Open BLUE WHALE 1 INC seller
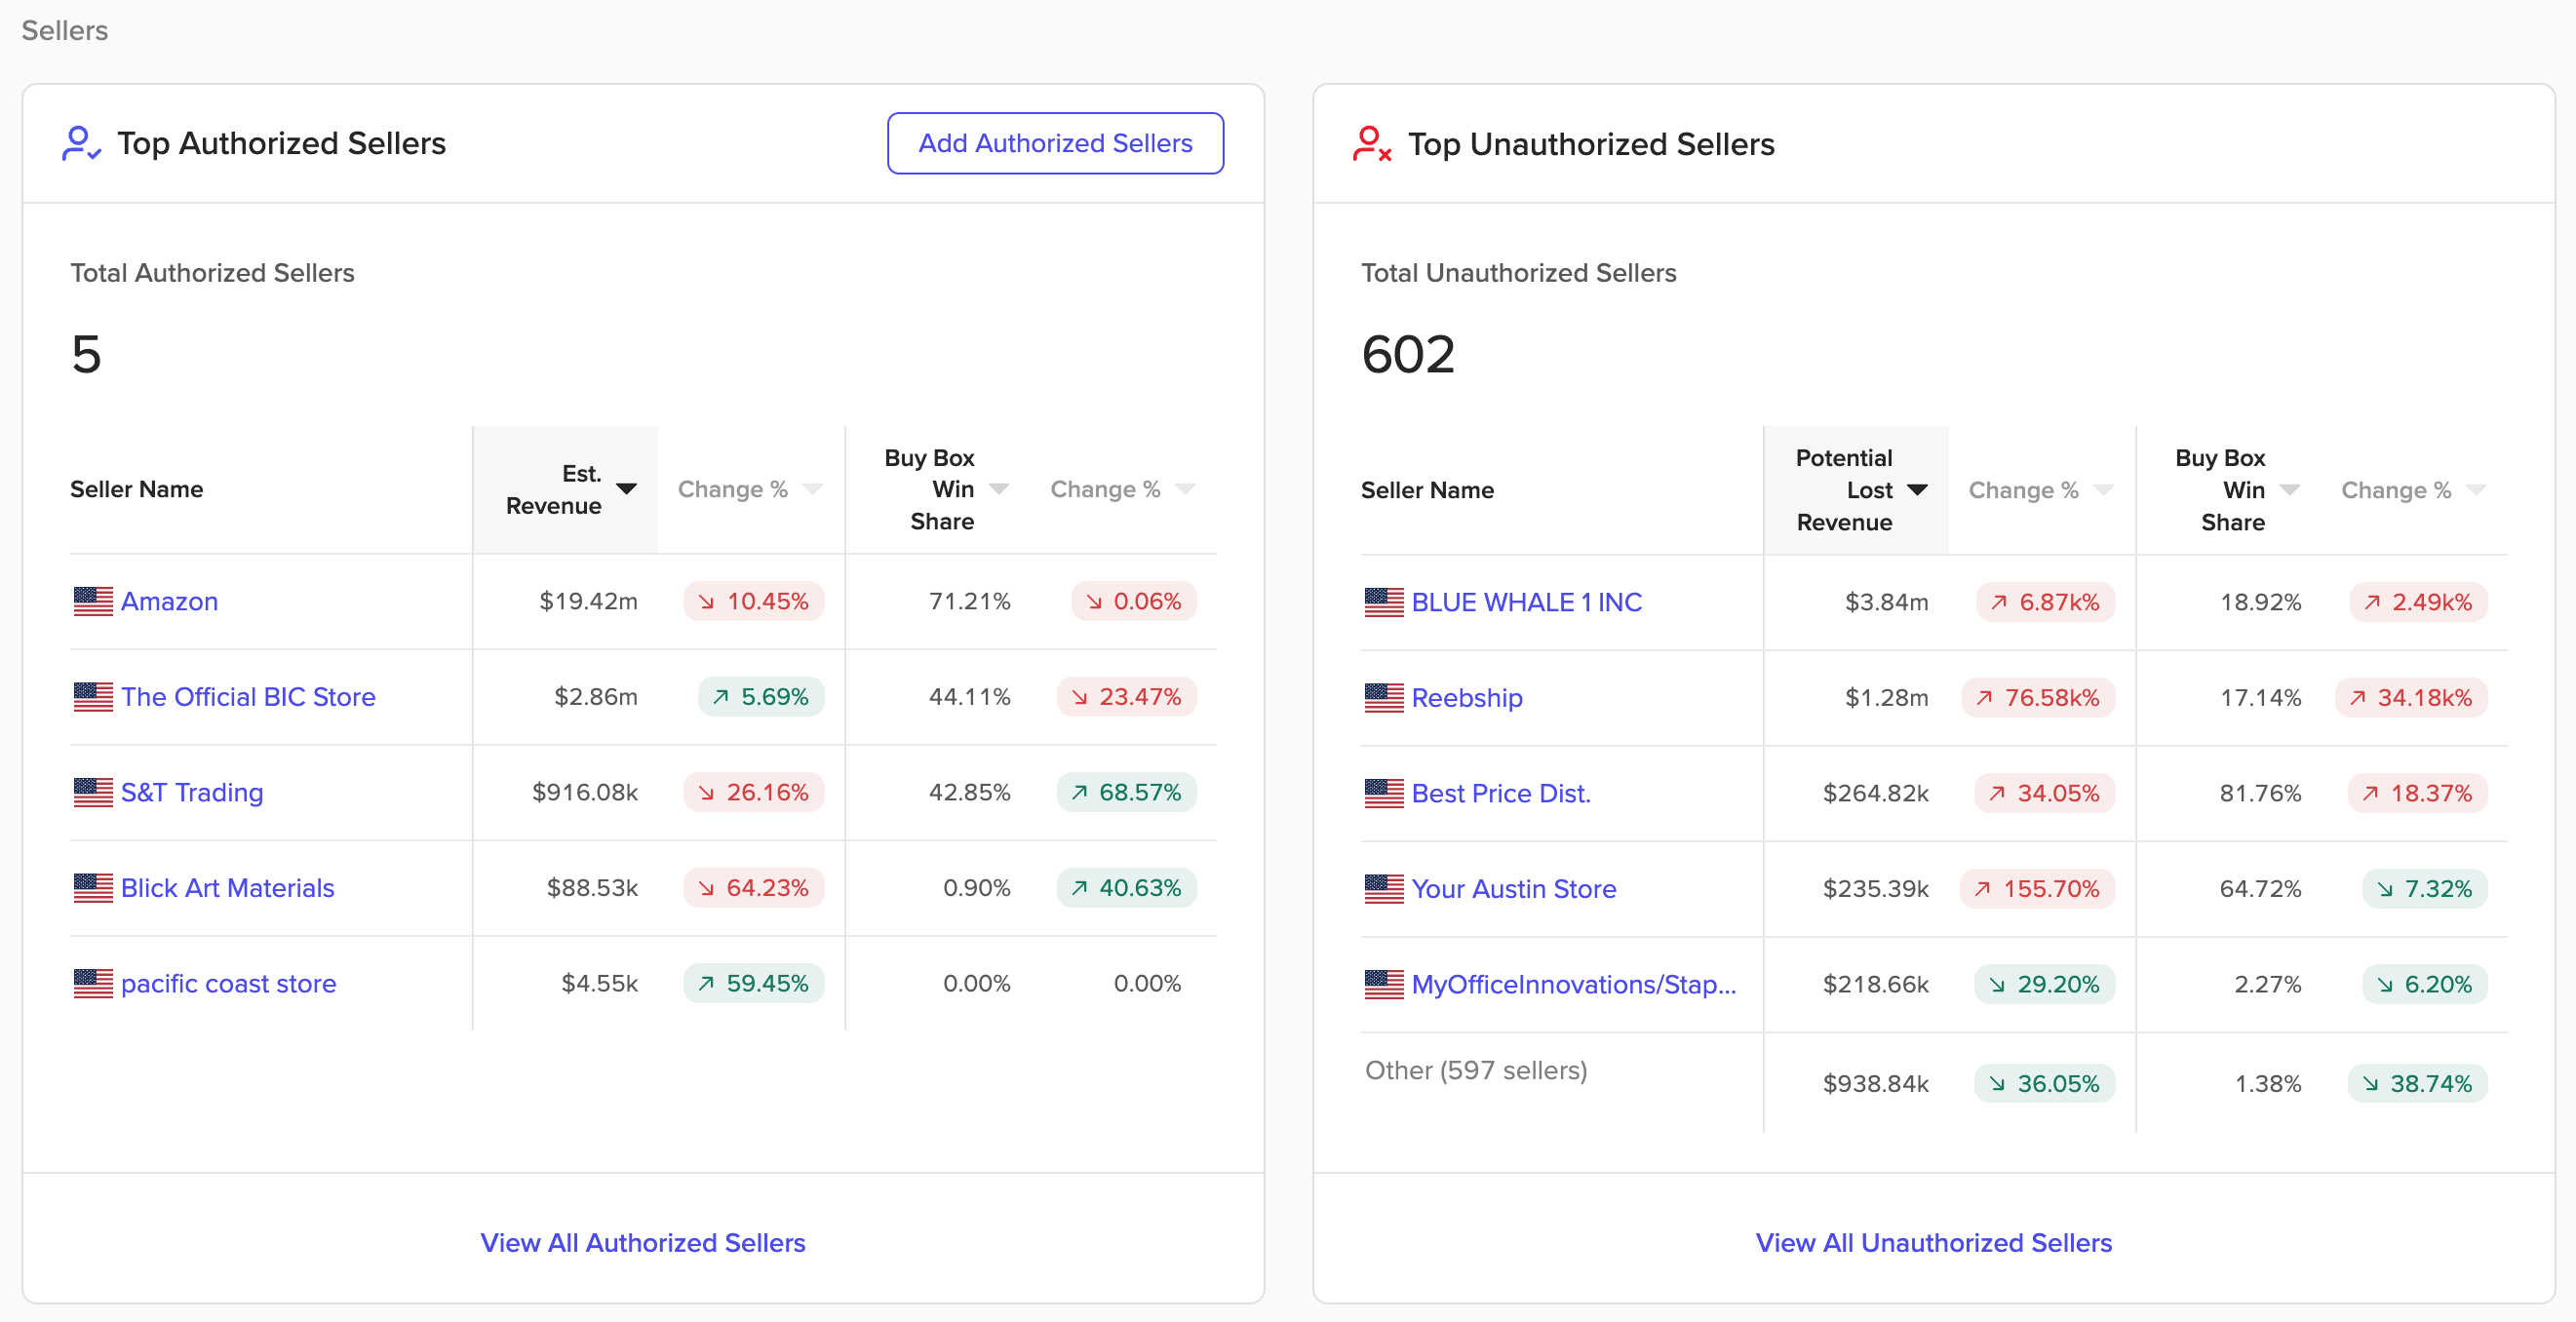This screenshot has height=1322, width=2576. (1527, 602)
